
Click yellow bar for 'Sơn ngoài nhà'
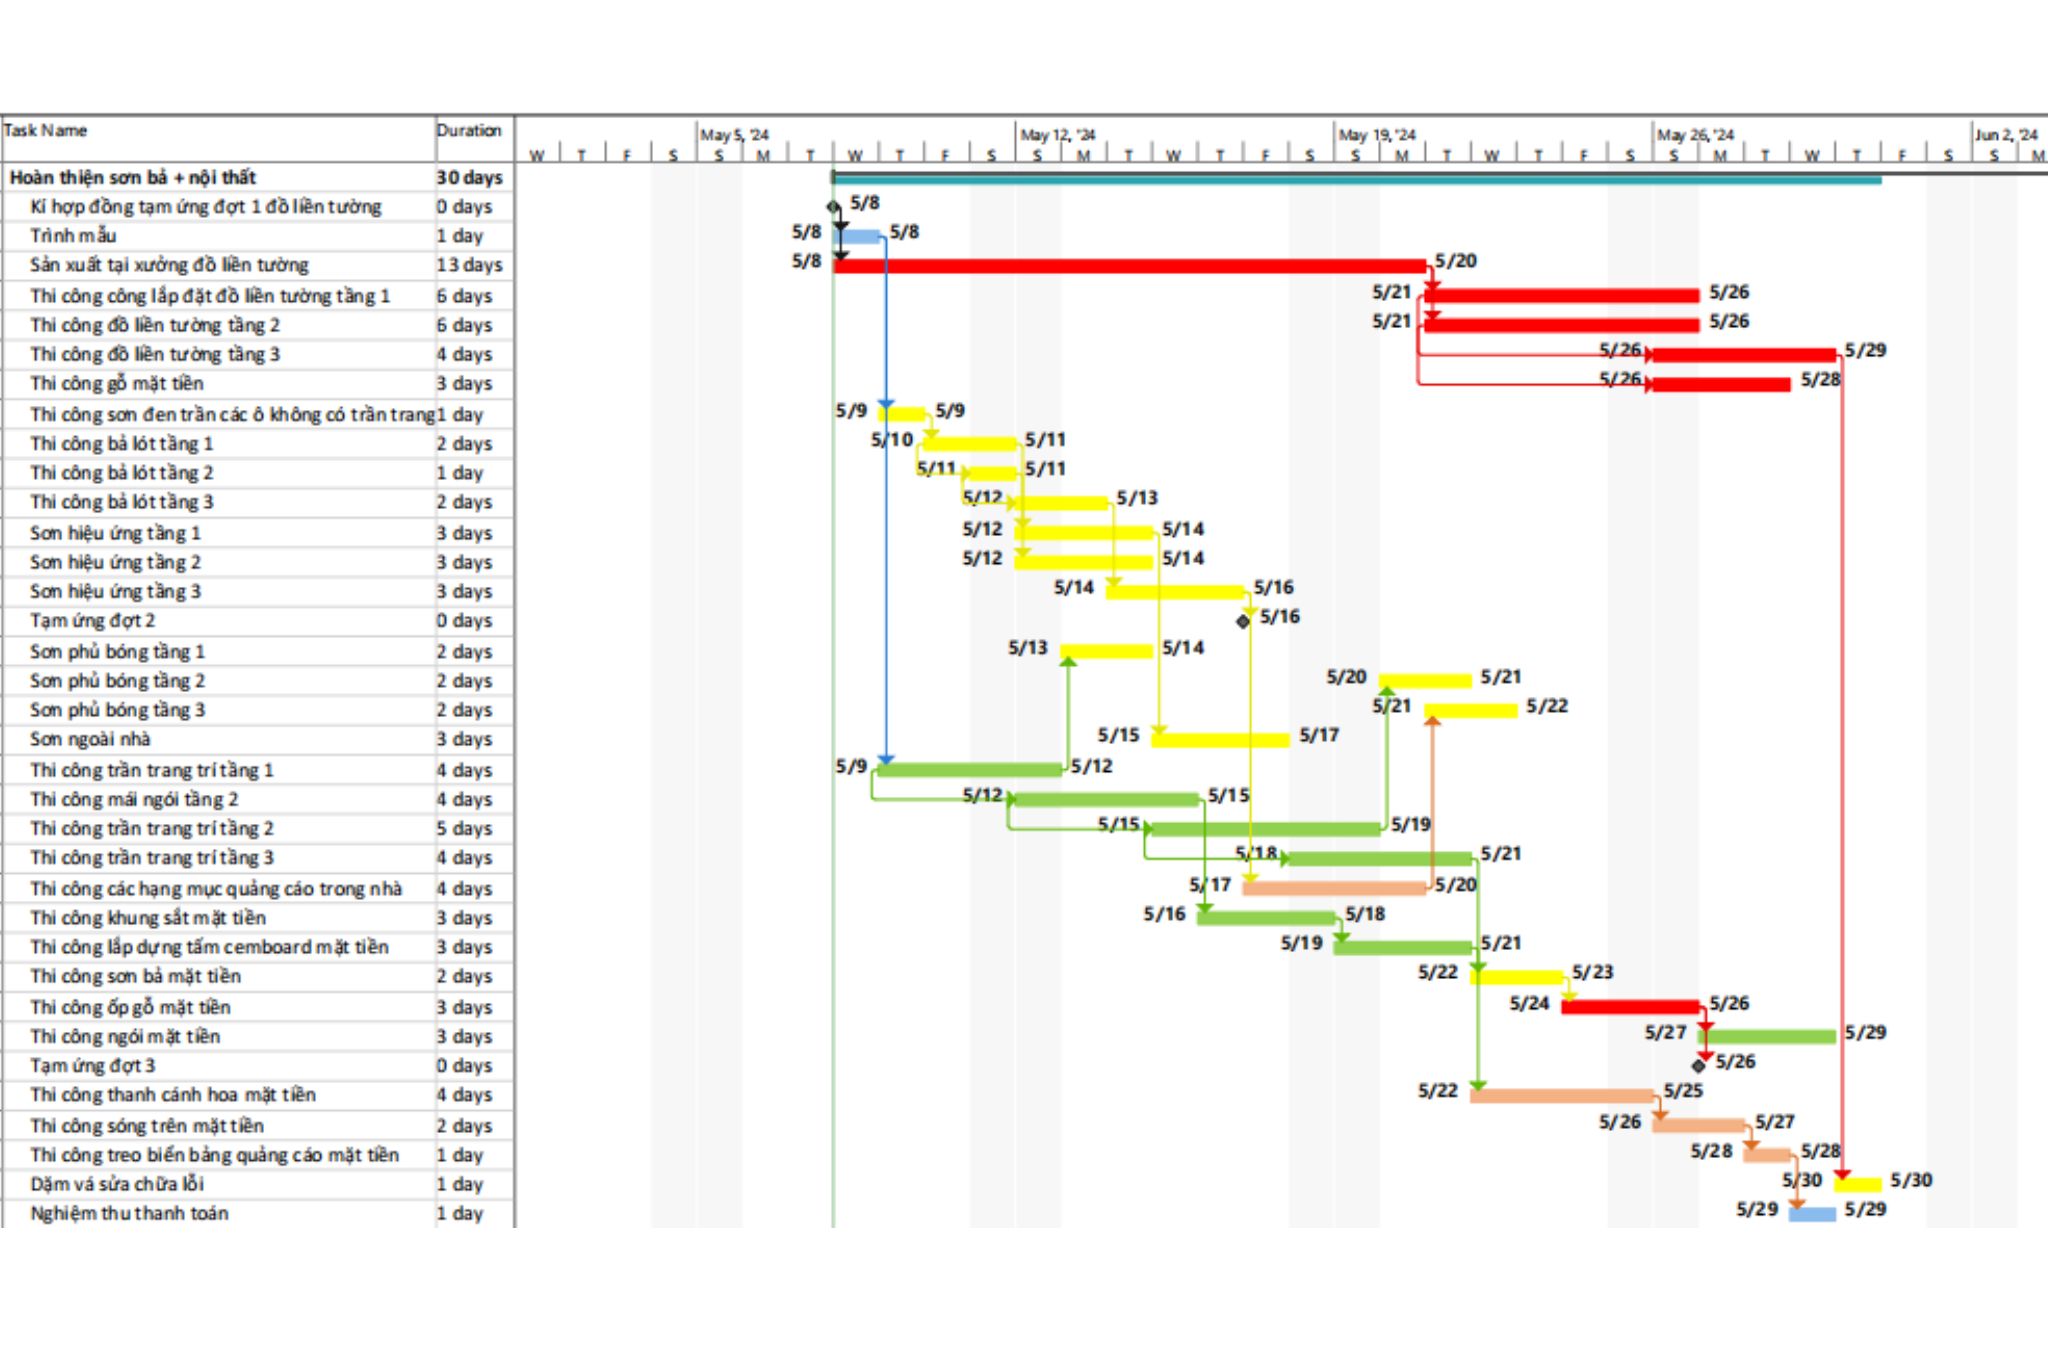pyautogui.click(x=1221, y=740)
